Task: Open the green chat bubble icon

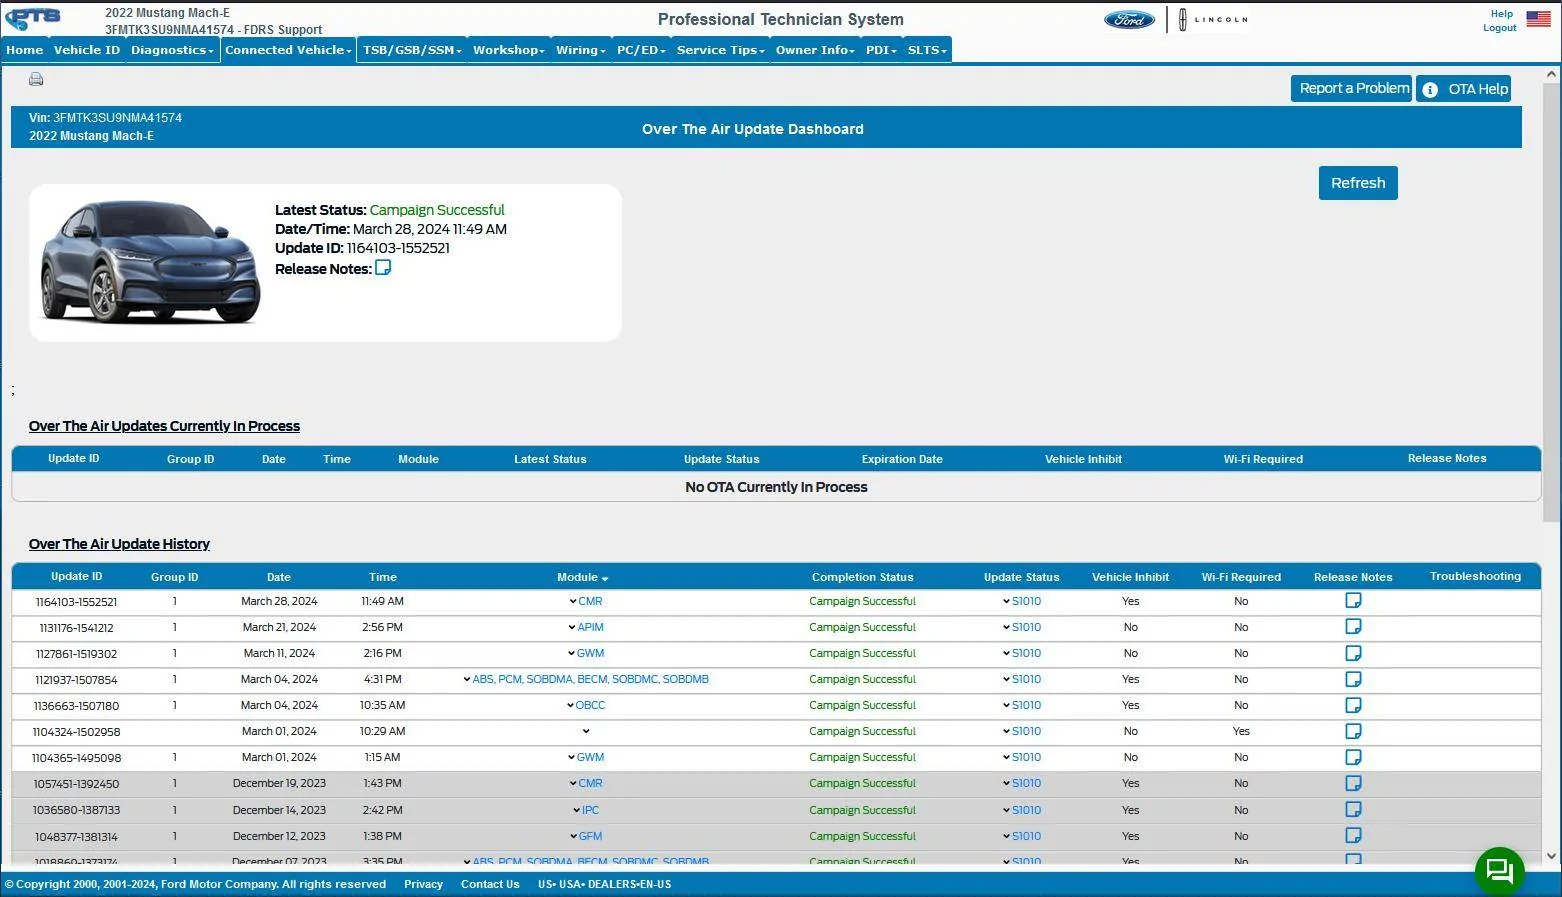Action: (x=1500, y=870)
